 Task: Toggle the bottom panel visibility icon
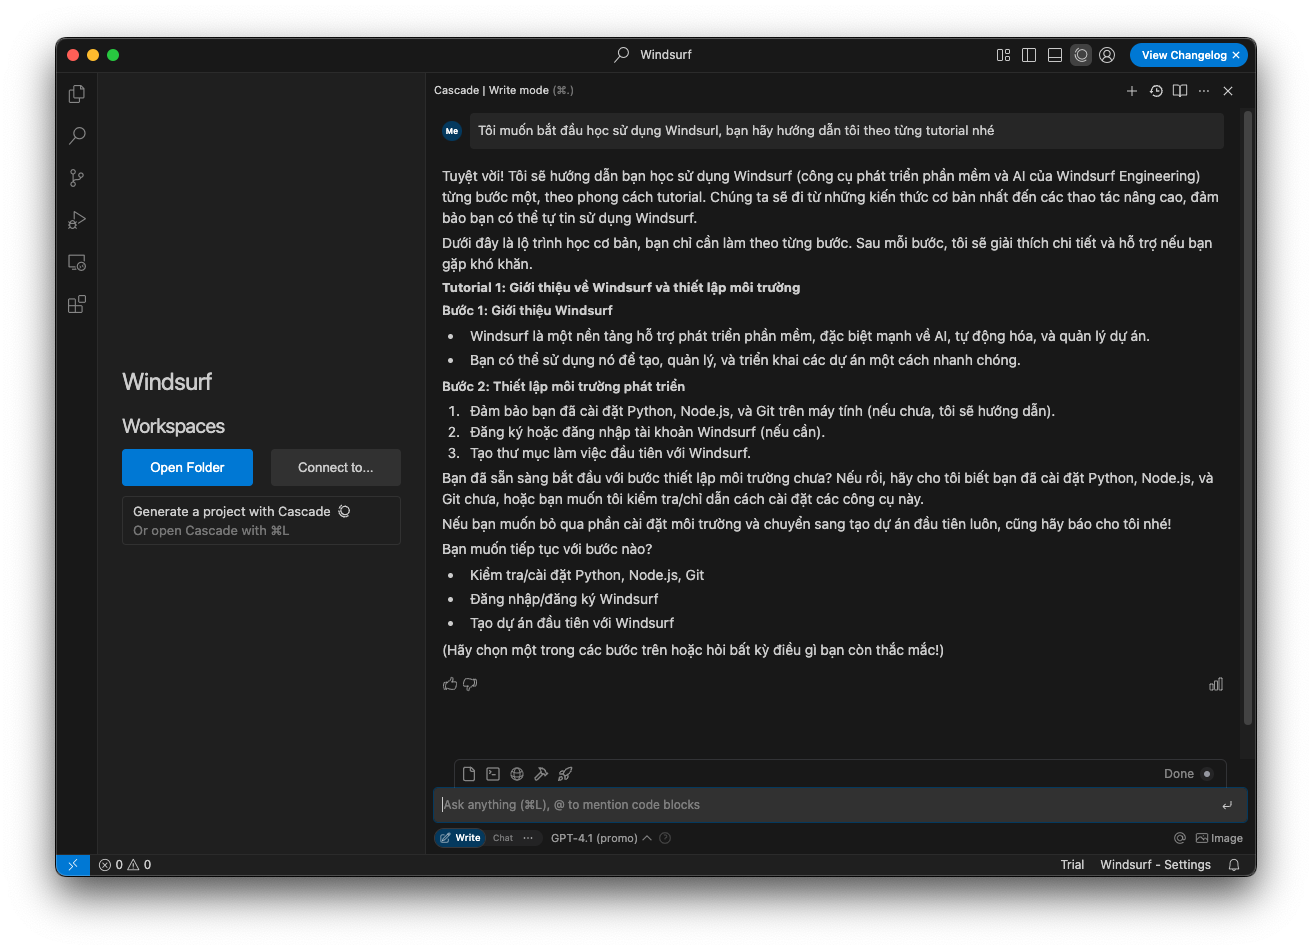(1055, 55)
